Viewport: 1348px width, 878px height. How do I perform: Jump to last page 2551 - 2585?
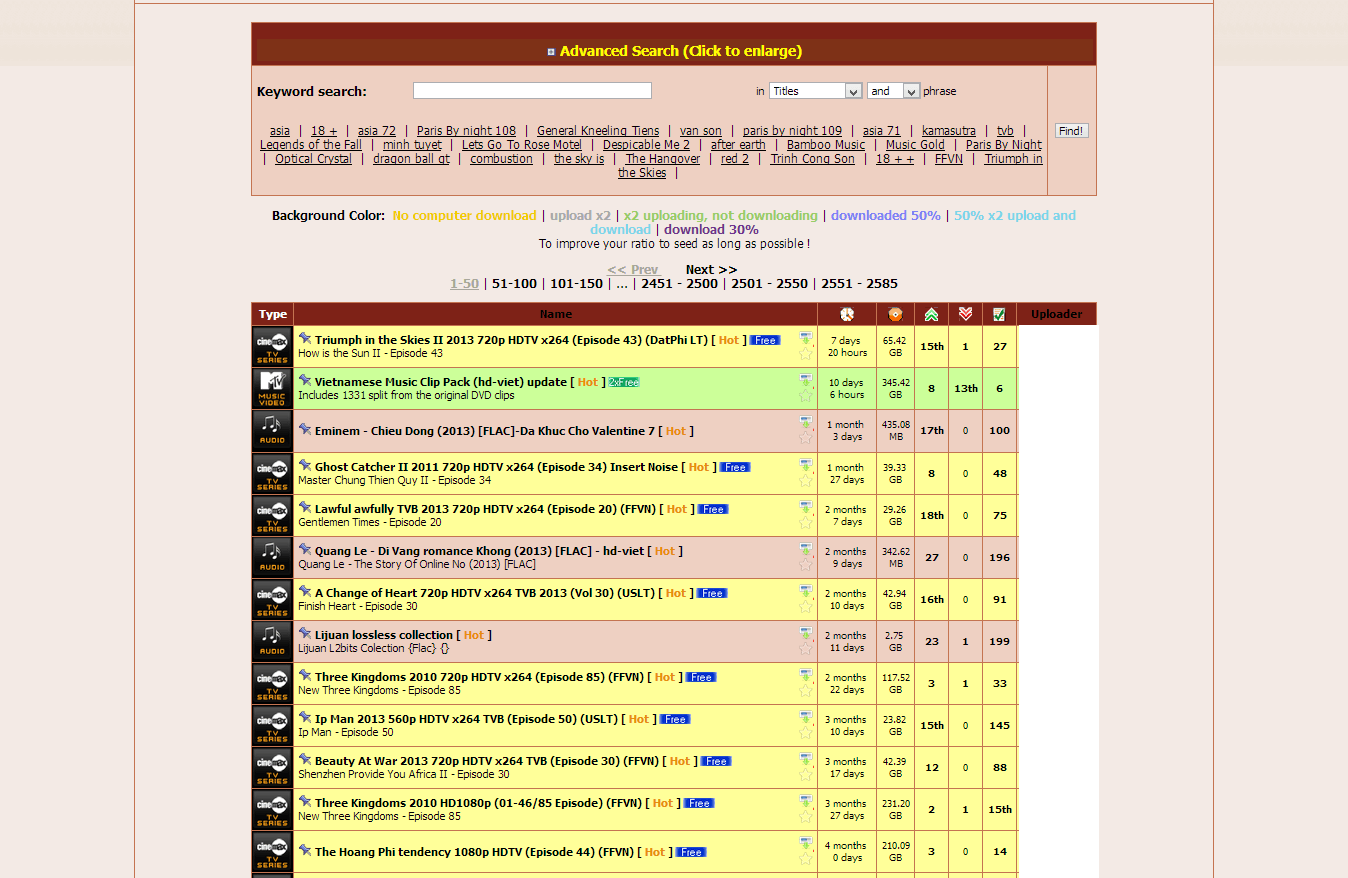click(x=859, y=283)
